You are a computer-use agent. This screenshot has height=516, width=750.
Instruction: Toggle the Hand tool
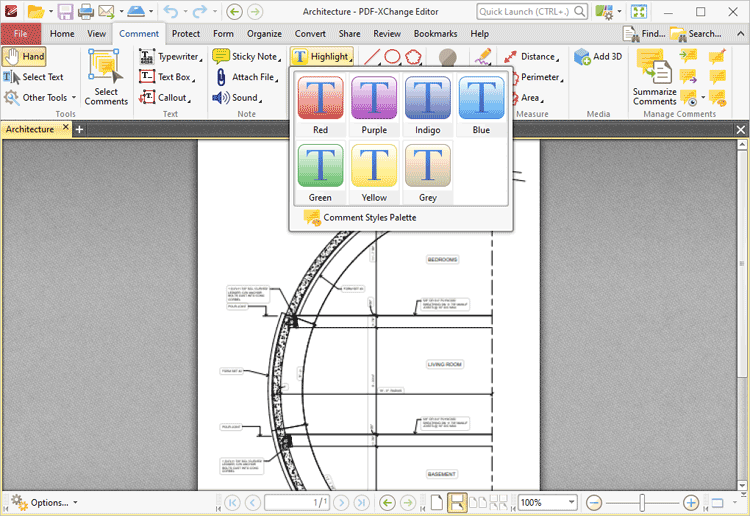(25, 57)
